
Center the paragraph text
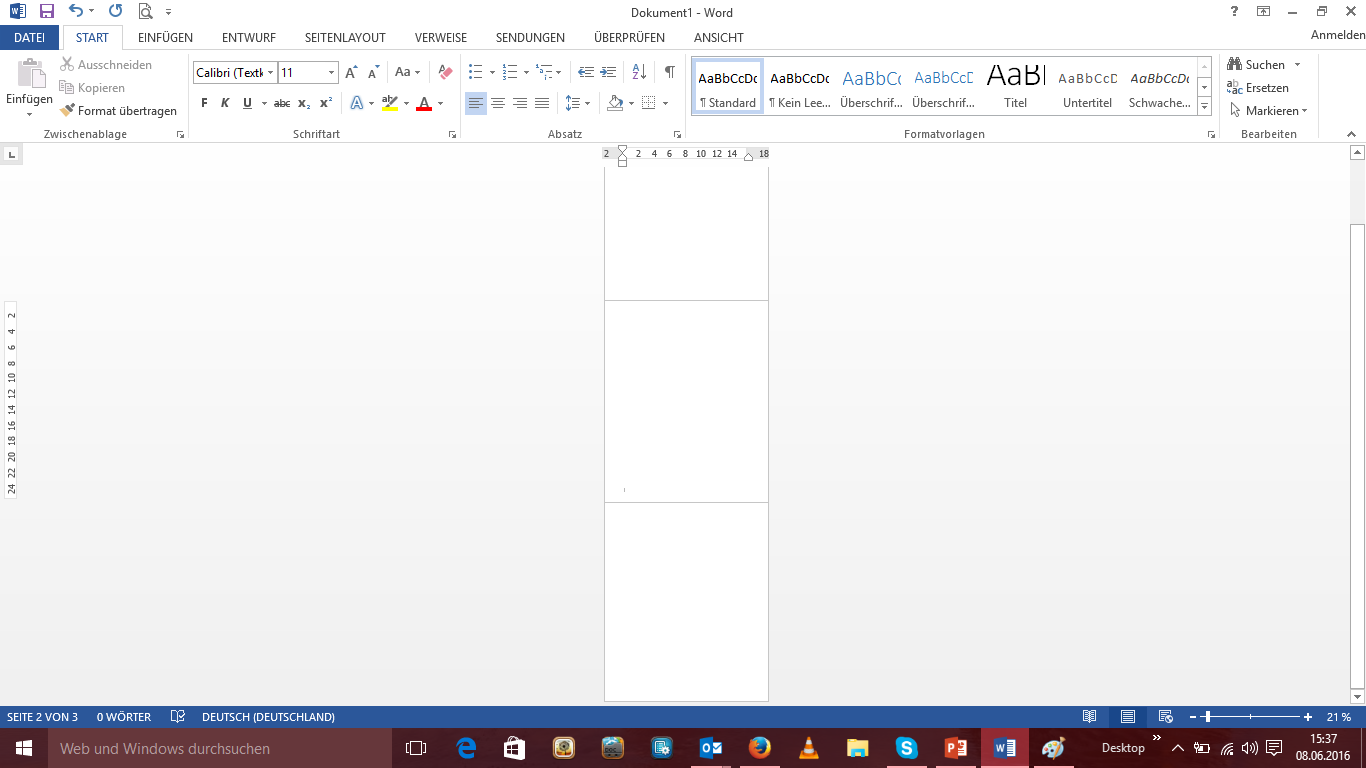coord(498,103)
